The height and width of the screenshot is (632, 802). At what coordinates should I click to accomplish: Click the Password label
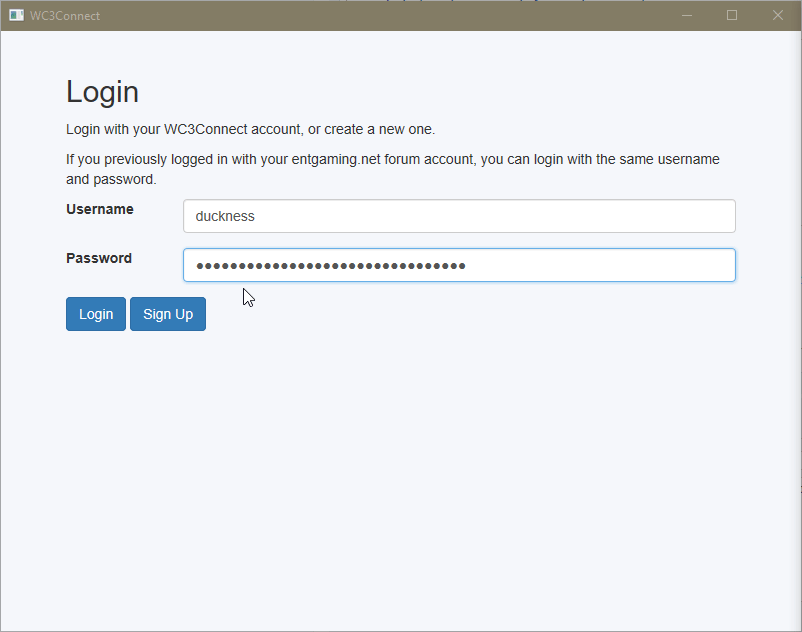point(99,258)
